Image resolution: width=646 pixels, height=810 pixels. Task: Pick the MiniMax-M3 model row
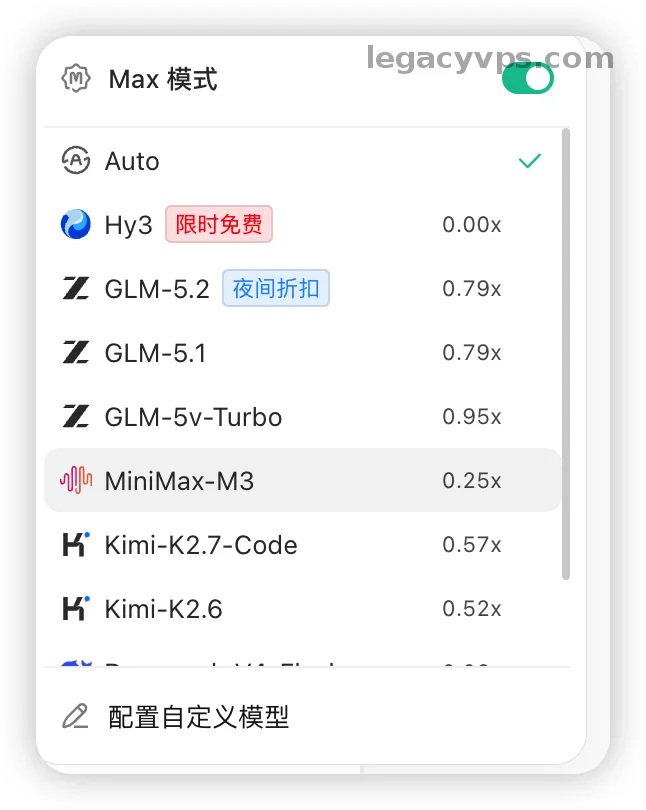click(303, 480)
